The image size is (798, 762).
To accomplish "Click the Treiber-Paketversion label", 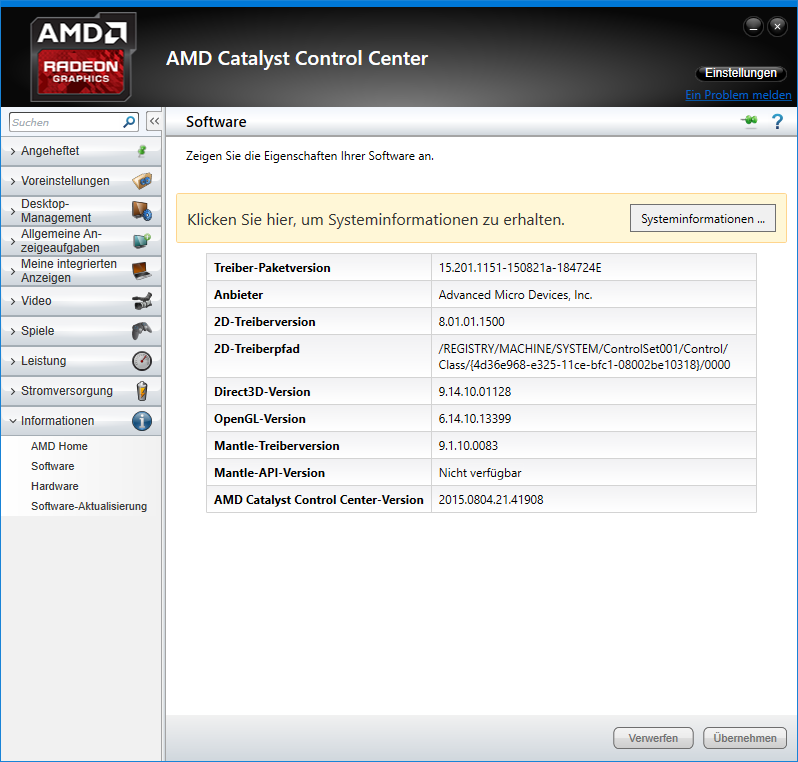I will pyautogui.click(x=272, y=268).
